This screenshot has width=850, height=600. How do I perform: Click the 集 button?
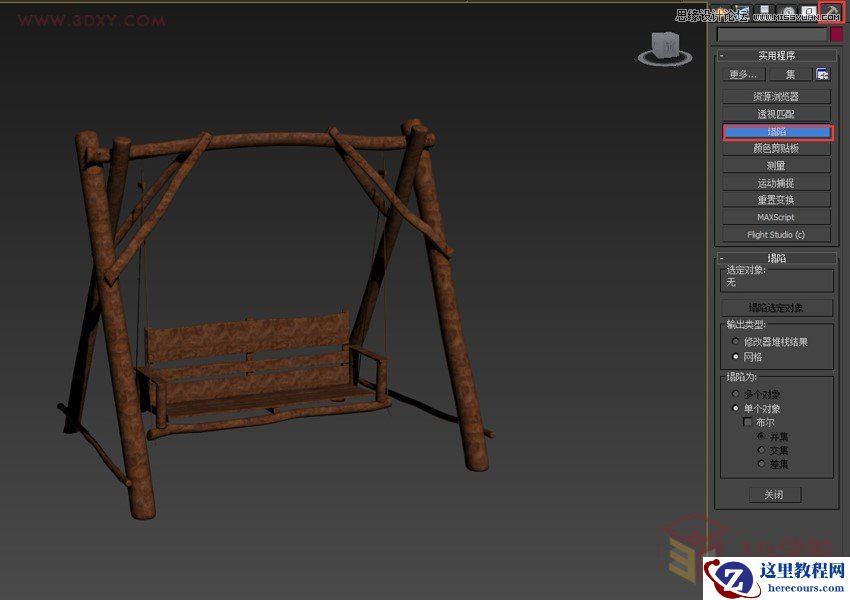790,75
